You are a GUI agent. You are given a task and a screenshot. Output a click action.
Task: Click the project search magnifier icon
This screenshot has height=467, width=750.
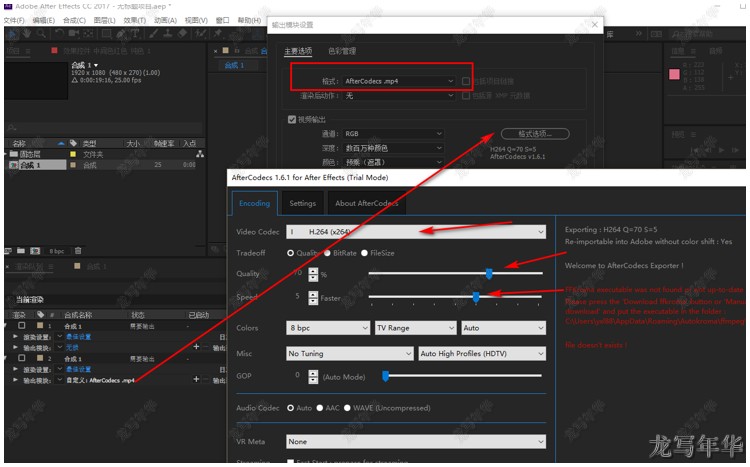[11, 128]
